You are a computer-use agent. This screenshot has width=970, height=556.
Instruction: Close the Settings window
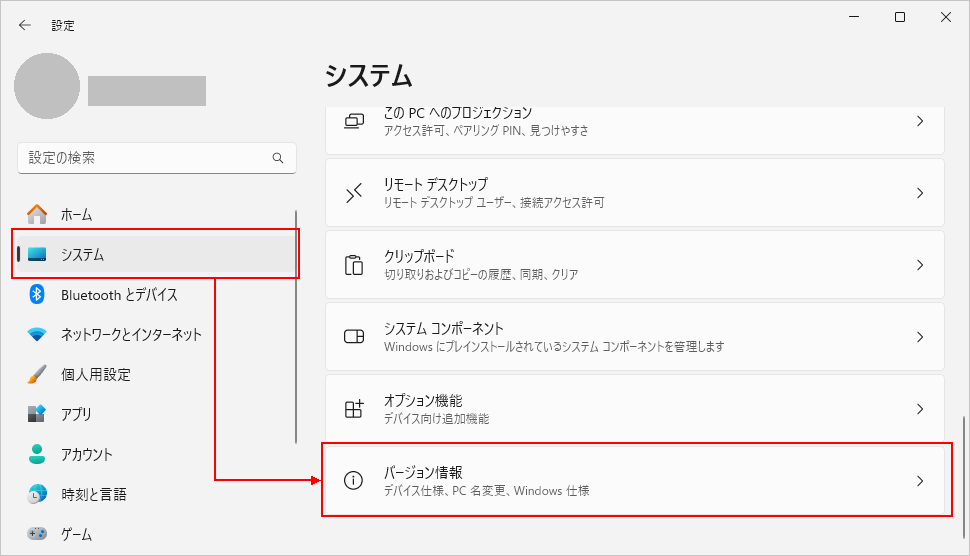[946, 17]
